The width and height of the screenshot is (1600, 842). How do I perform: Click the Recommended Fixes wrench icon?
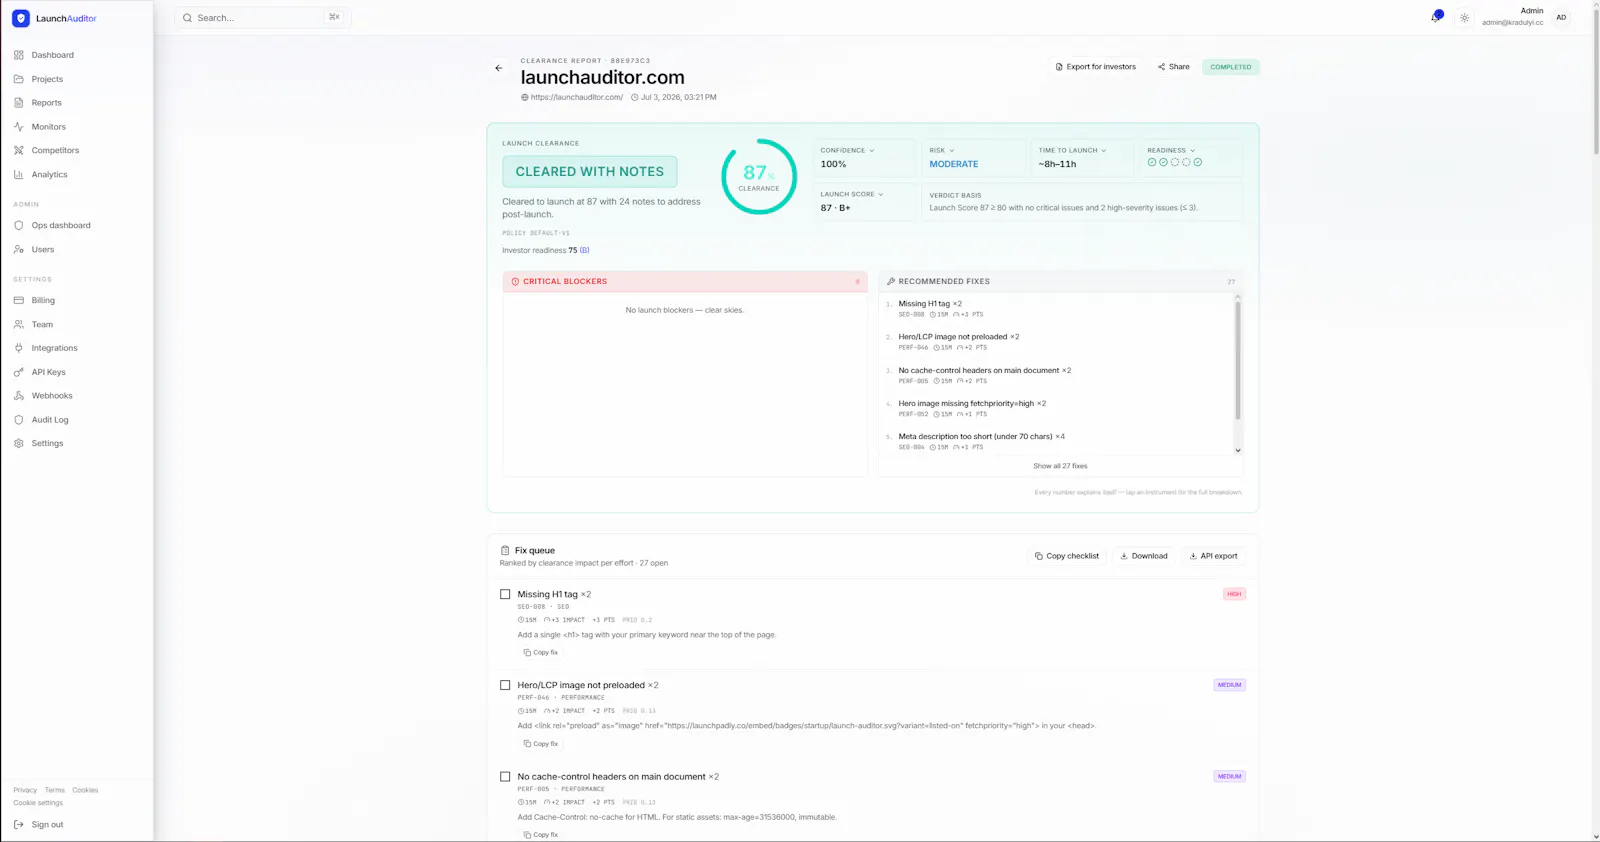click(891, 281)
